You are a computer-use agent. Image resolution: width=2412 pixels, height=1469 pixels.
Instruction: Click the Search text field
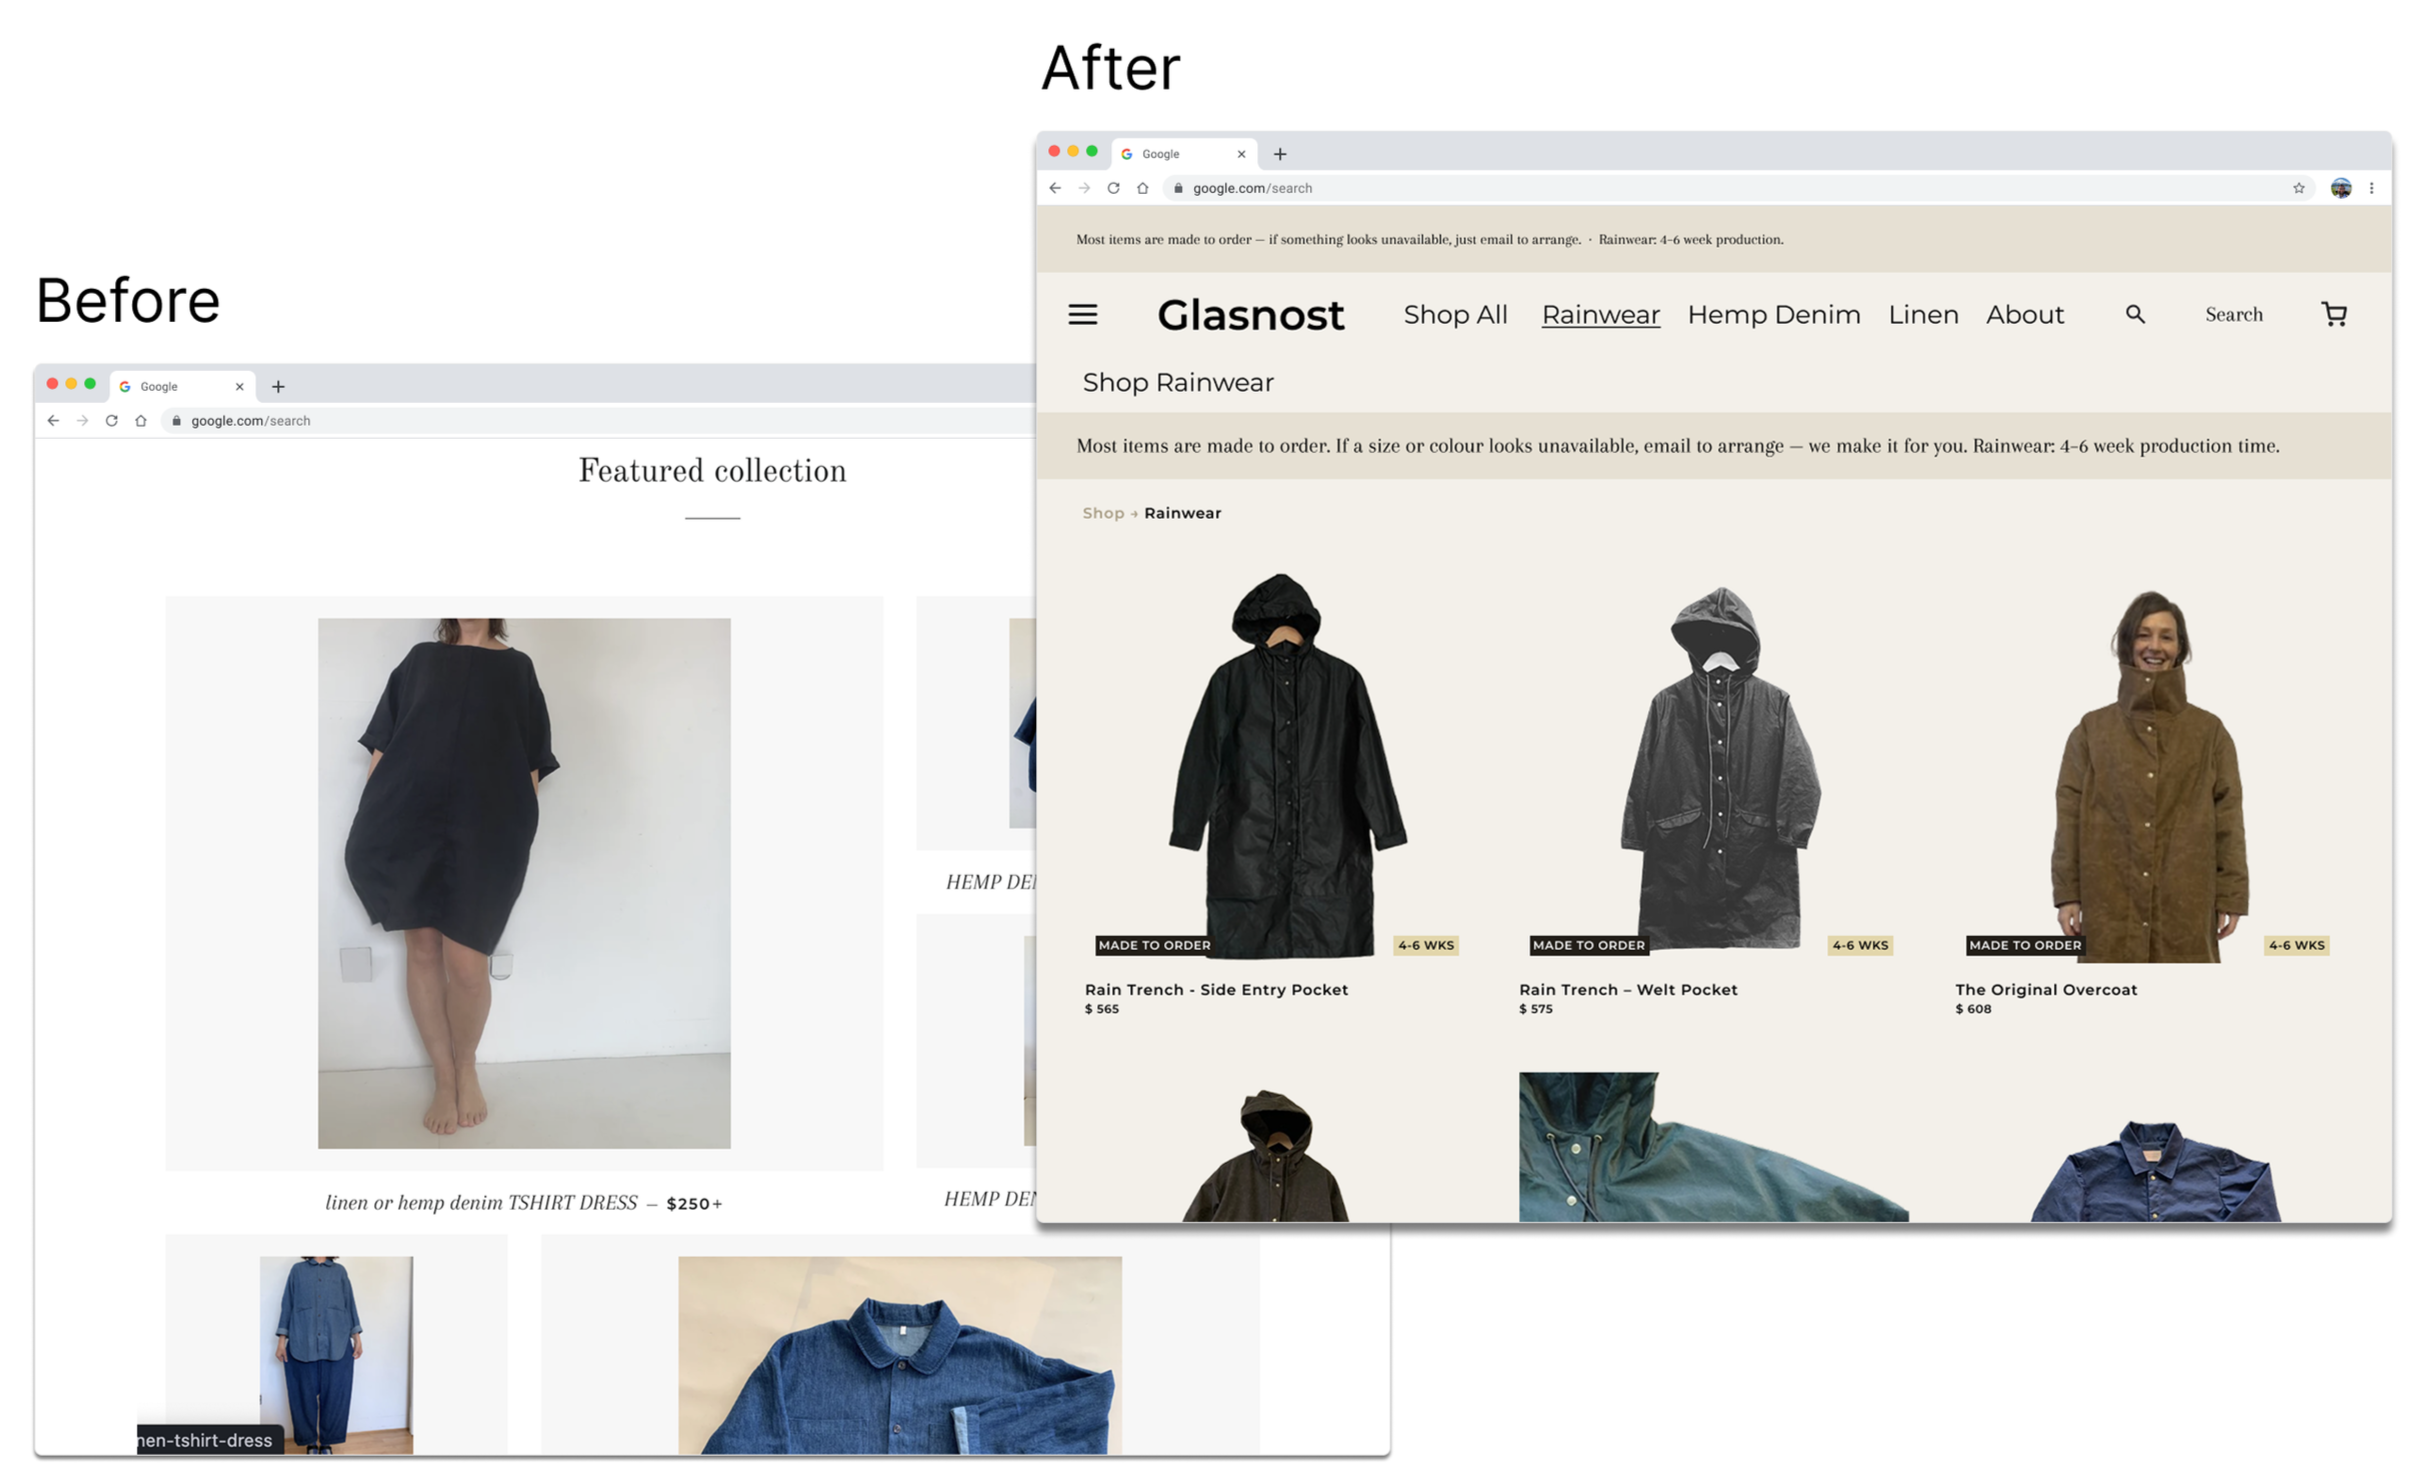(2233, 314)
